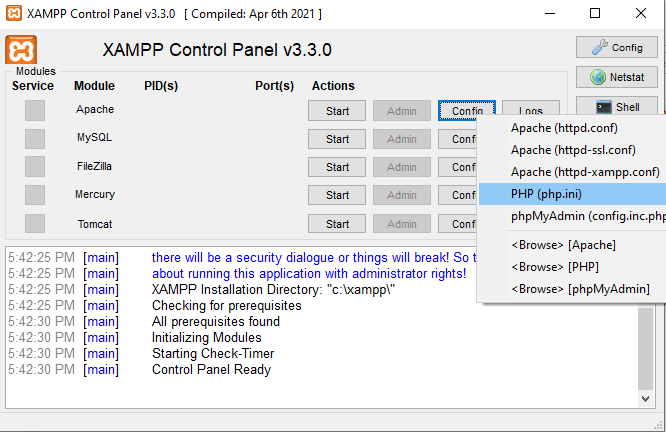Click the Mercury Admin button
This screenshot has width=666, height=432.
pyautogui.click(x=402, y=195)
